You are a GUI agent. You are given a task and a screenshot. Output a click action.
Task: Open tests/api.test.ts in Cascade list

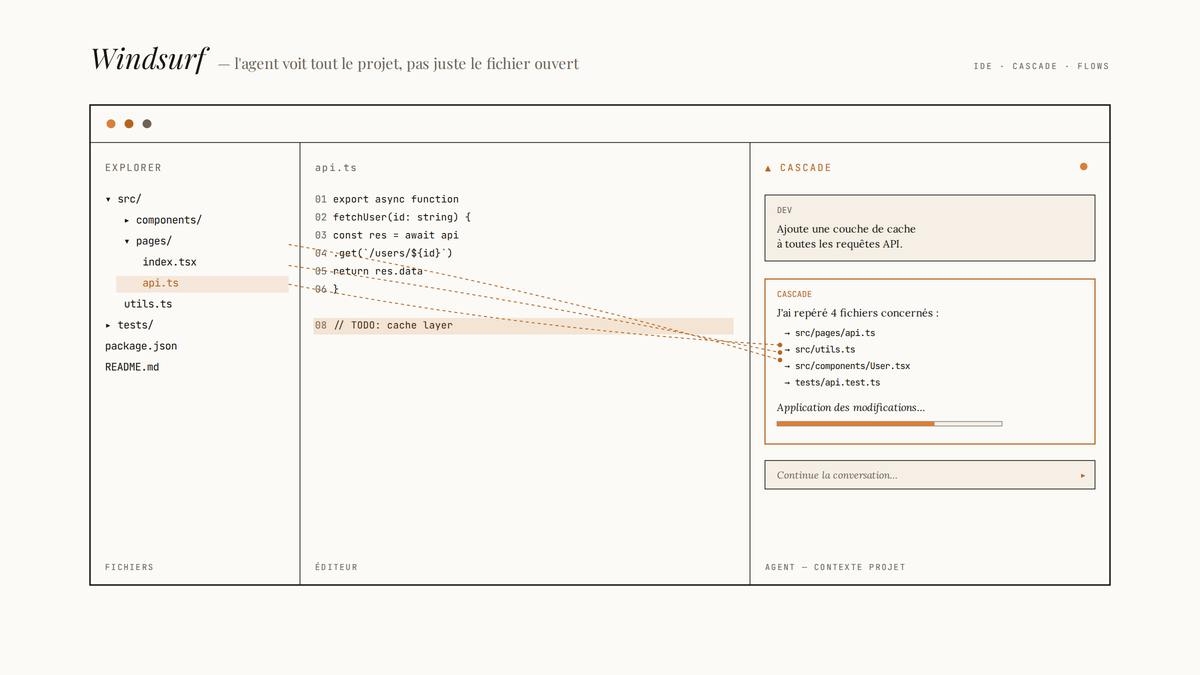pyautogui.click(x=832, y=383)
